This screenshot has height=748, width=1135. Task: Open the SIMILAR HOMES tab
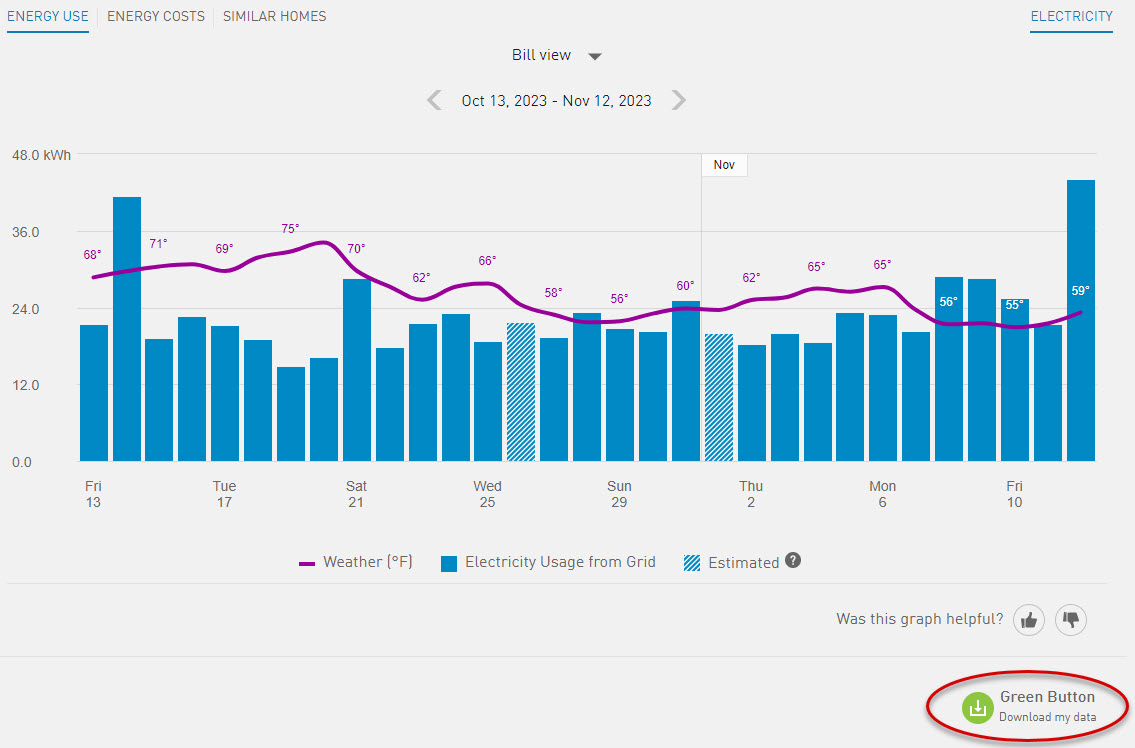[x=274, y=16]
